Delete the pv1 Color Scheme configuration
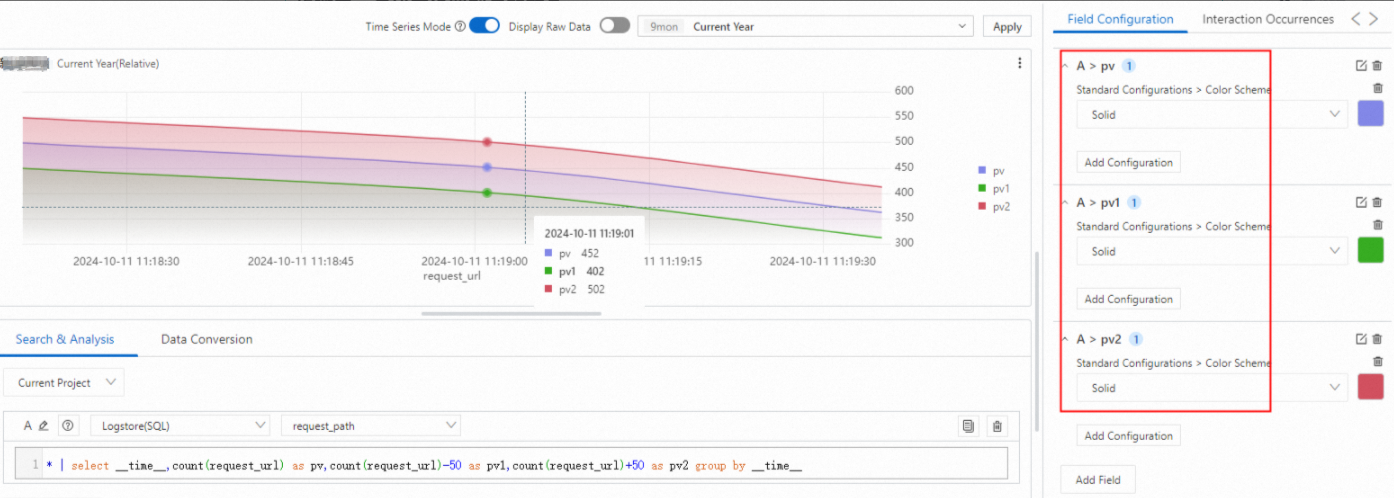1394x498 pixels. click(x=1377, y=225)
